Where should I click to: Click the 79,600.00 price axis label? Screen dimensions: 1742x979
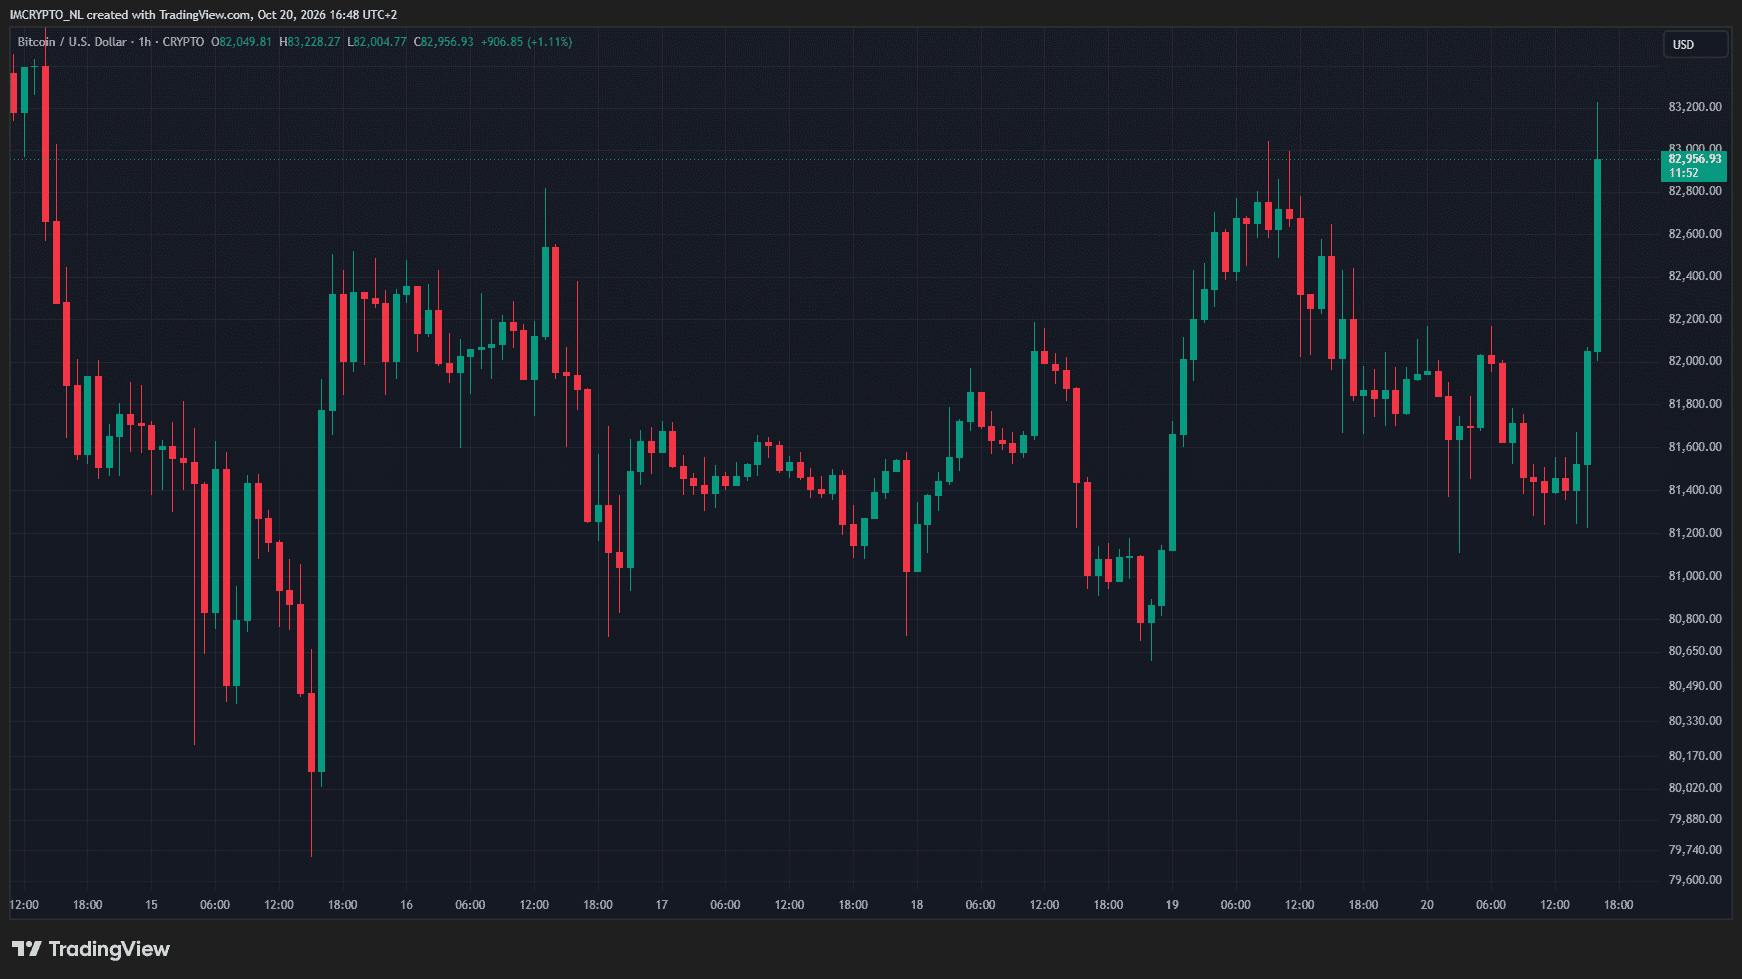click(x=1695, y=880)
